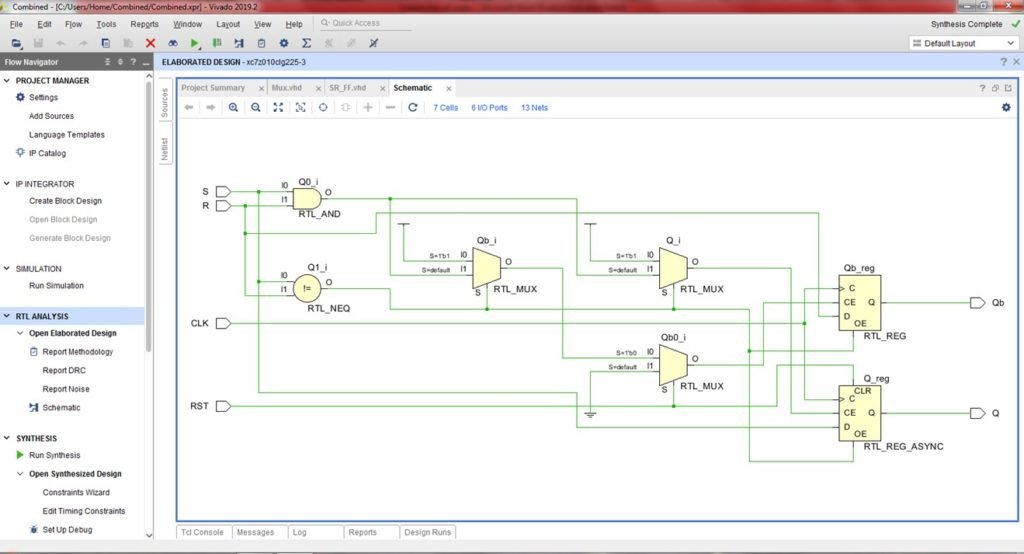Image resolution: width=1024 pixels, height=554 pixels.
Task: Zoom out of the schematic
Action: pos(256,107)
